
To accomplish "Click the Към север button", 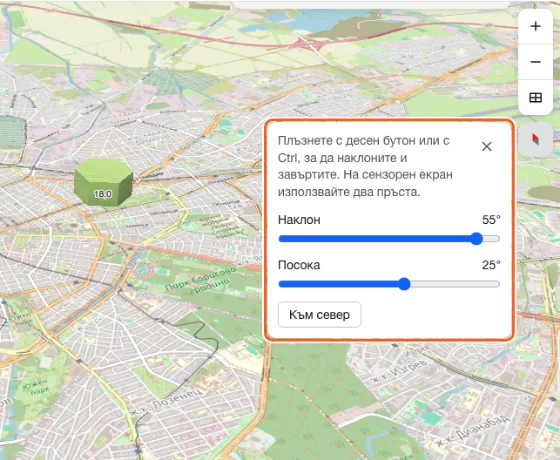I will (319, 315).
